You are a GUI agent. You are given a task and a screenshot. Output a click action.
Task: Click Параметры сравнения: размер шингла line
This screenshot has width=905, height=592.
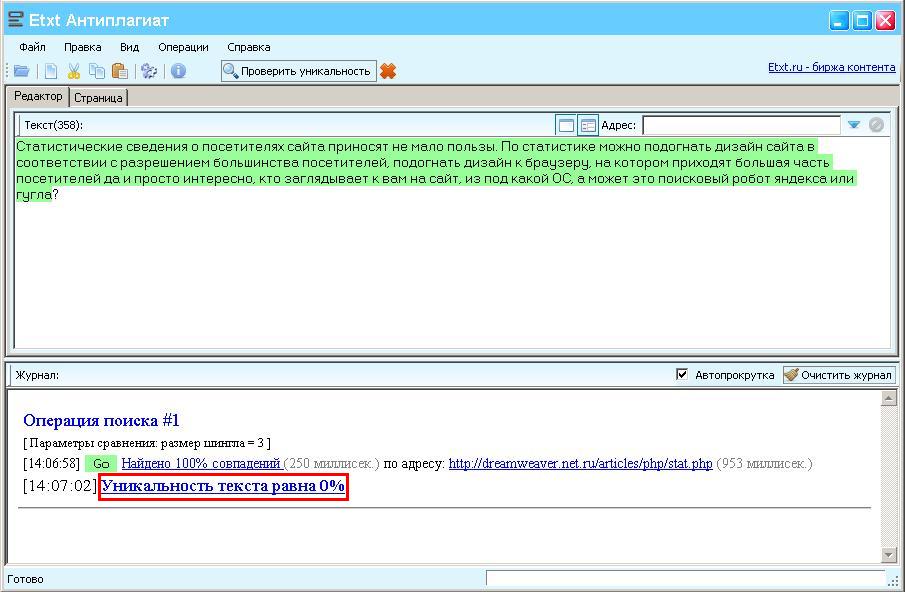[147, 443]
